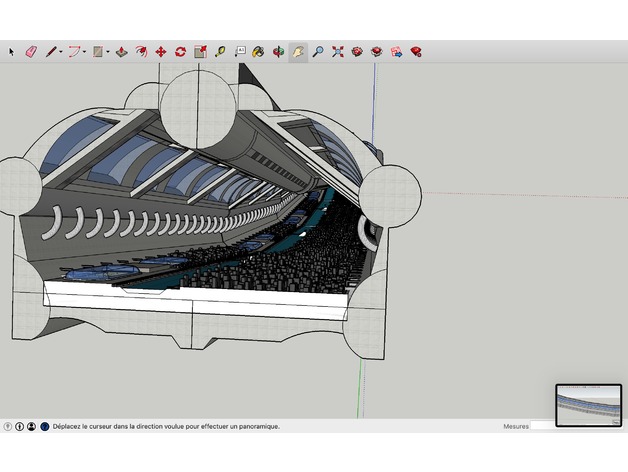
Task: Open the 3D Warehouse
Action: [357, 51]
